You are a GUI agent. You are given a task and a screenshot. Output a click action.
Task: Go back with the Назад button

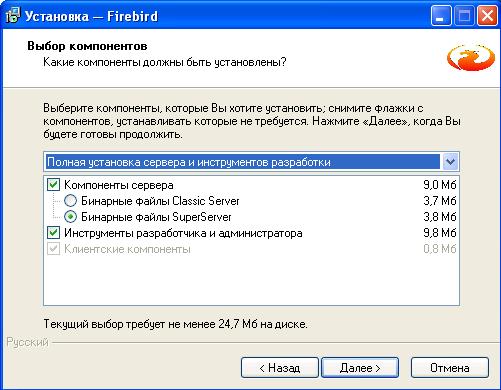click(x=280, y=368)
